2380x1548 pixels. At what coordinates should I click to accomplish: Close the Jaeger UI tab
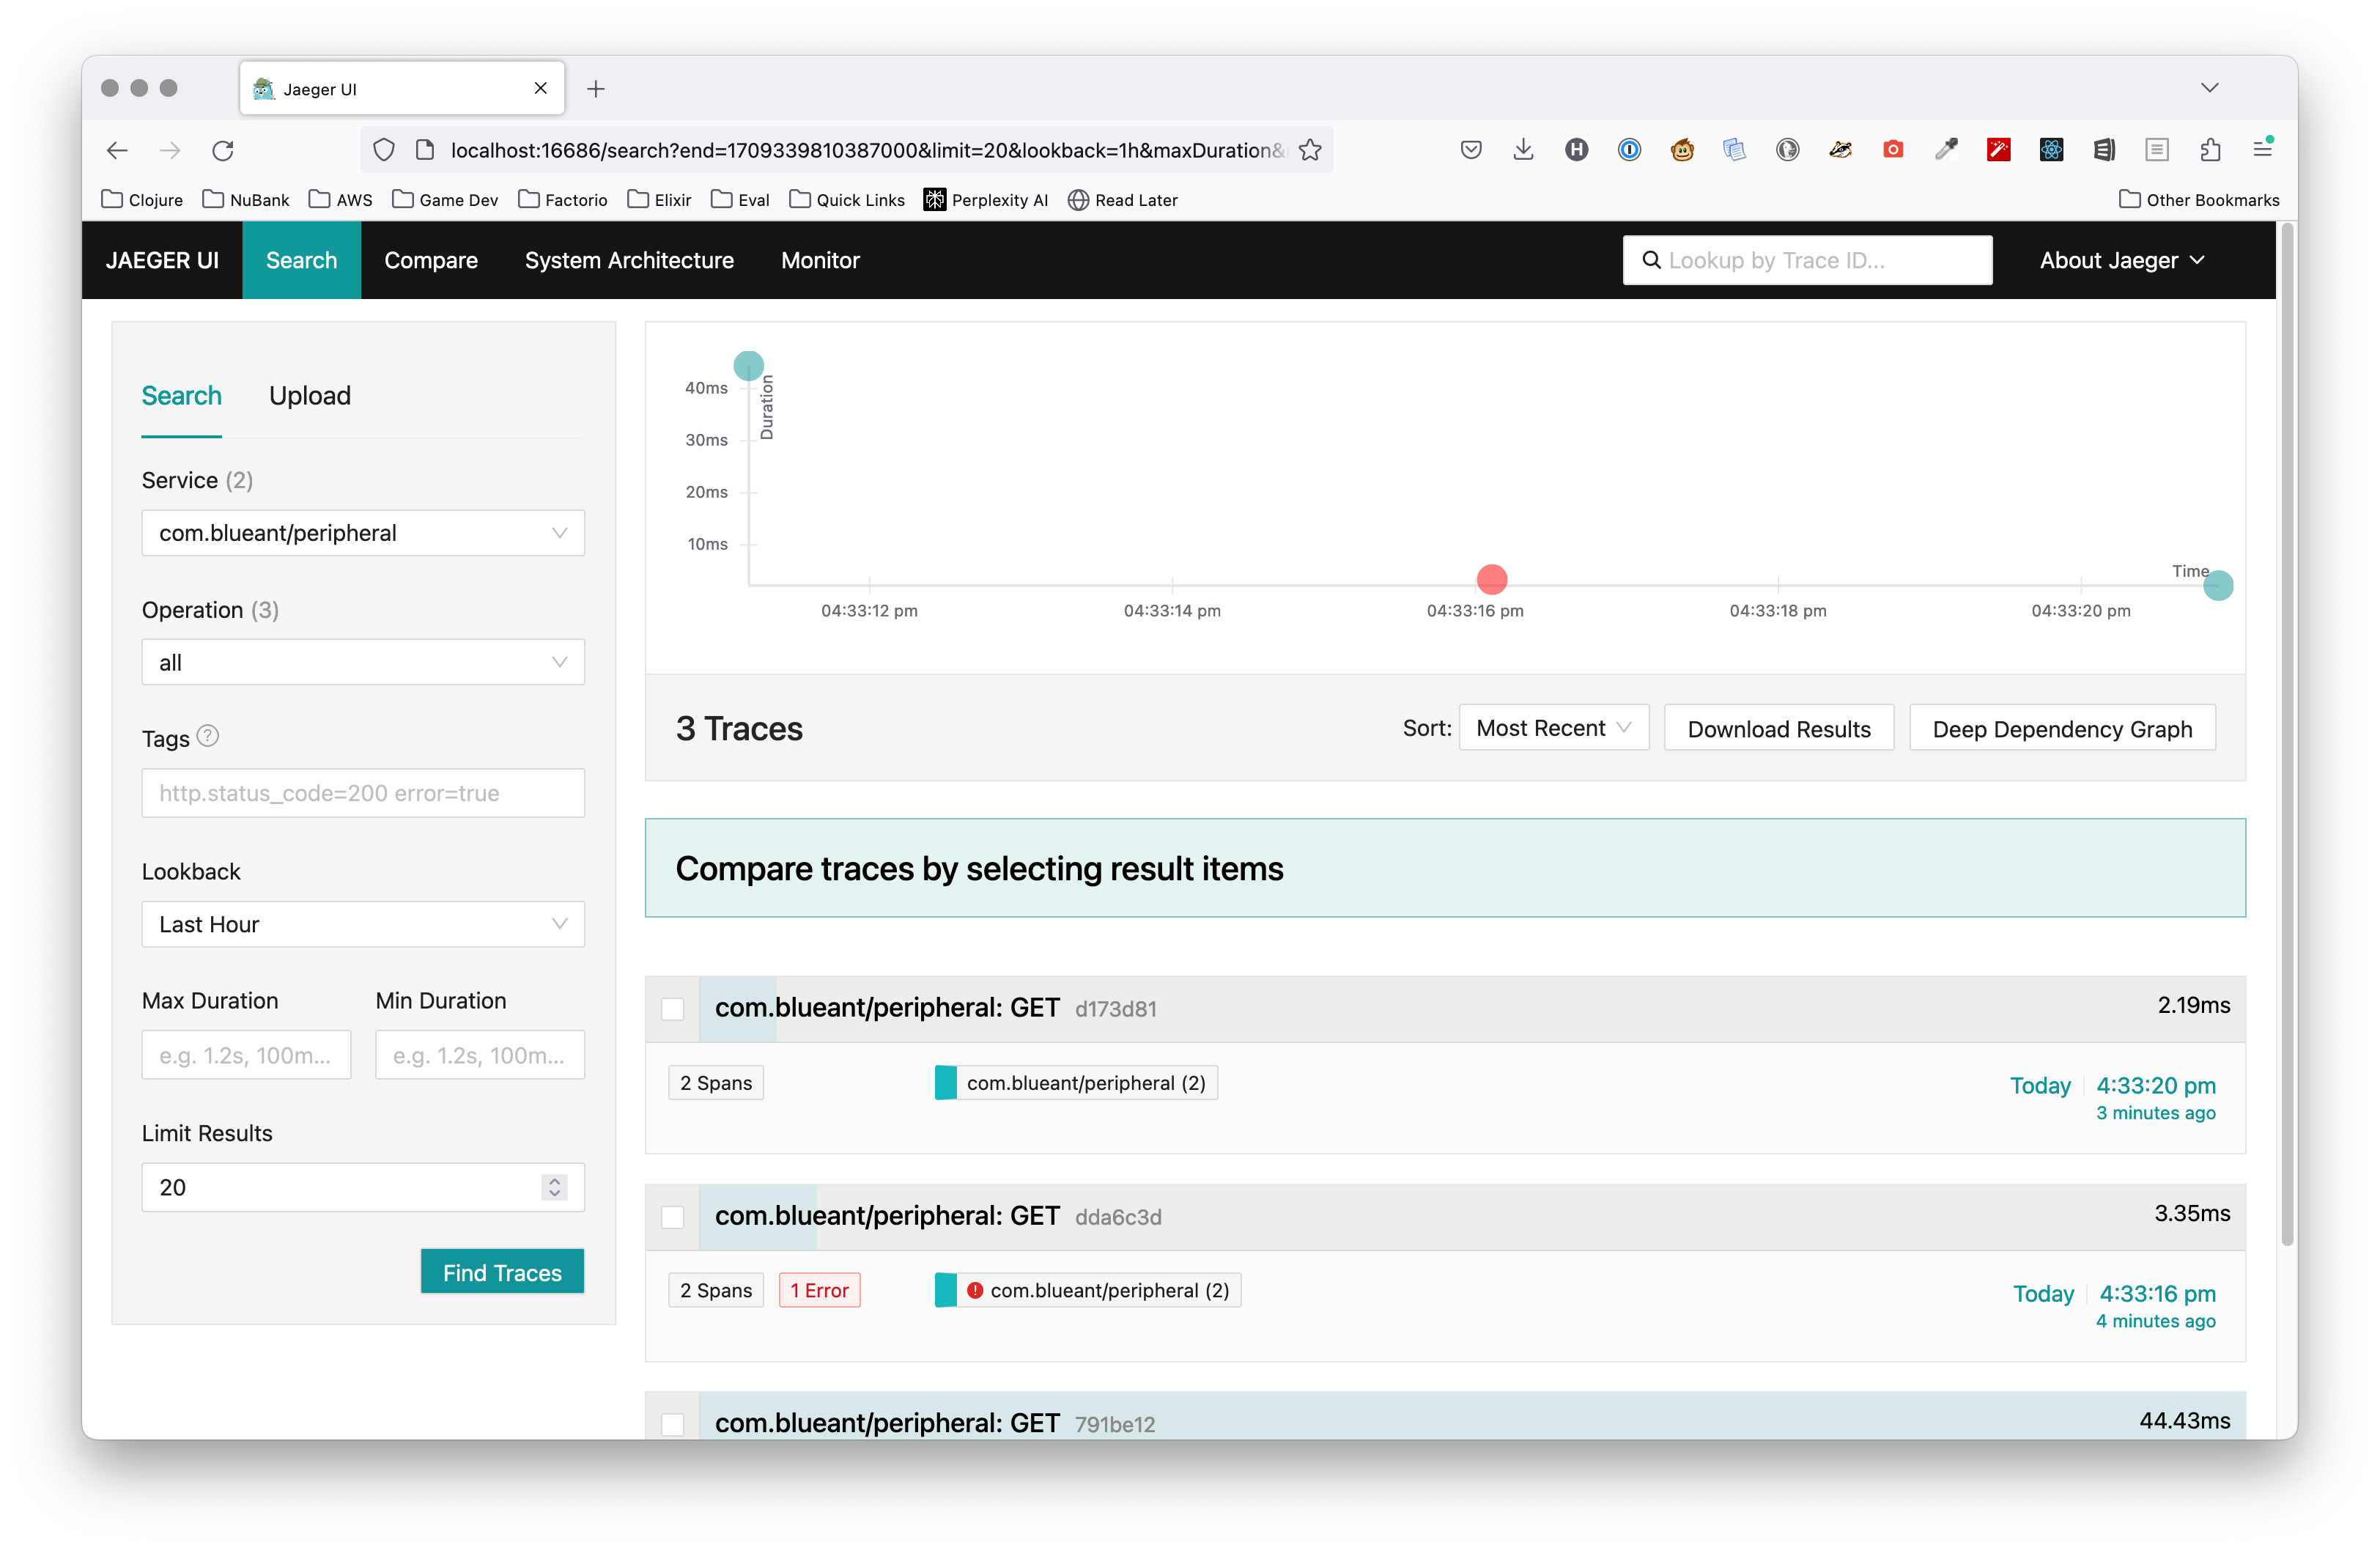tap(541, 88)
